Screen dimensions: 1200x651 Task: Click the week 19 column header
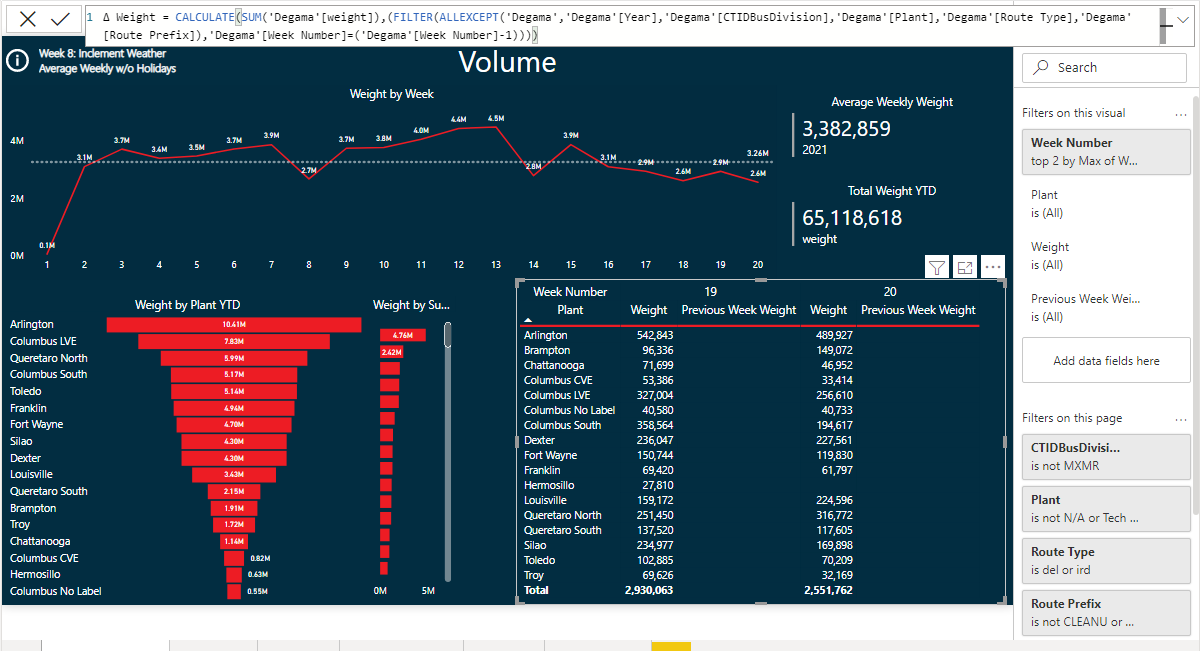point(710,292)
